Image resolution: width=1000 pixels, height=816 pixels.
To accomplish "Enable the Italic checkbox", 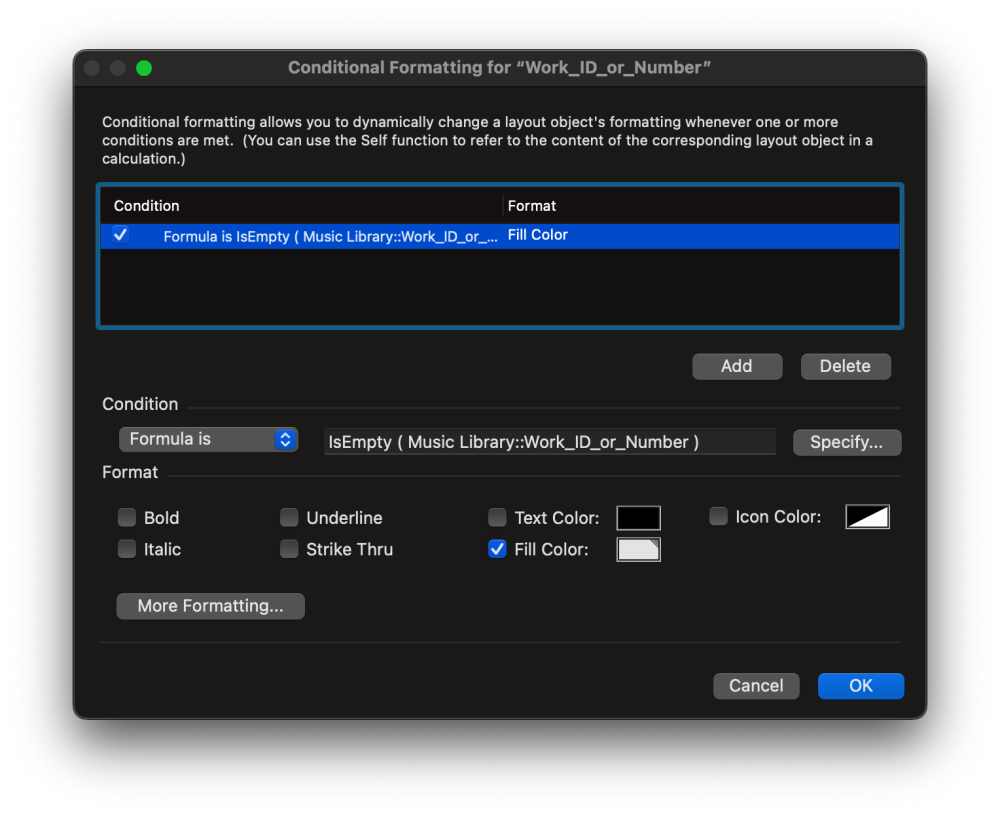I will [127, 549].
